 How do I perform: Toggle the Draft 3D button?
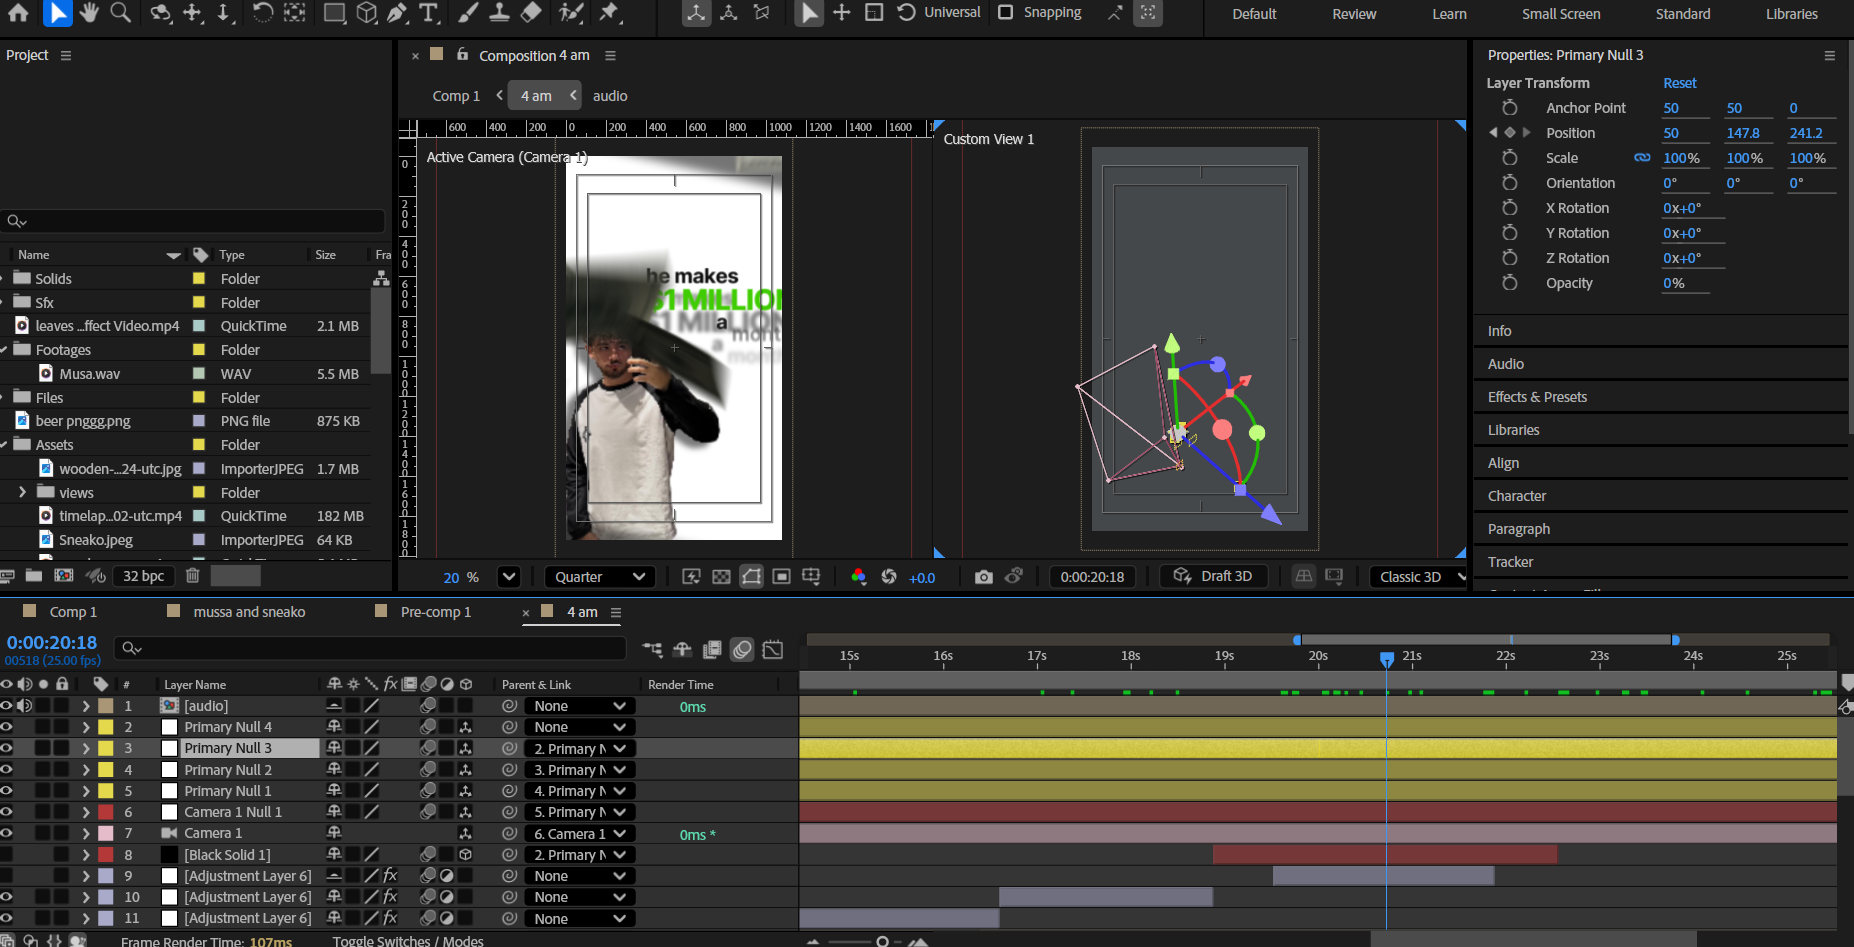1213,576
